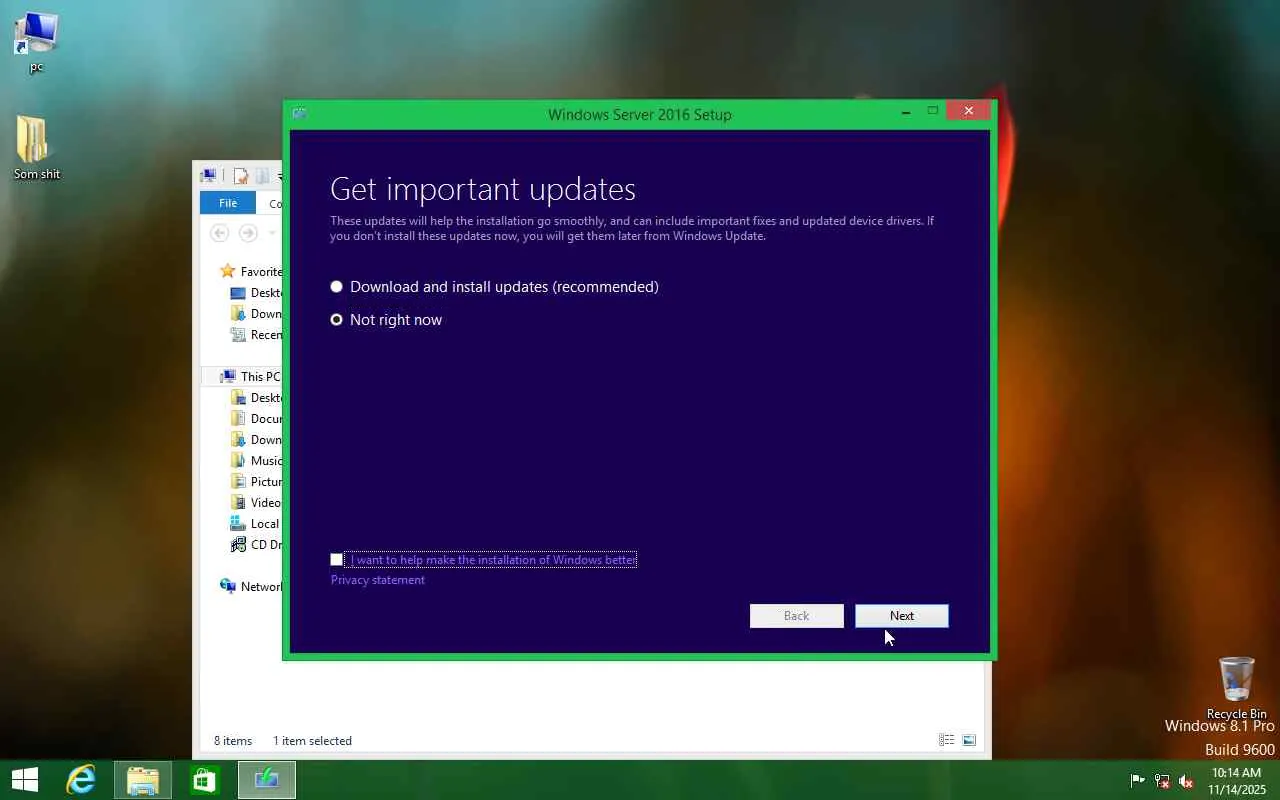1280x800 pixels.
Task: Click "8 items" in Explorer's status bar
Action: click(x=233, y=741)
